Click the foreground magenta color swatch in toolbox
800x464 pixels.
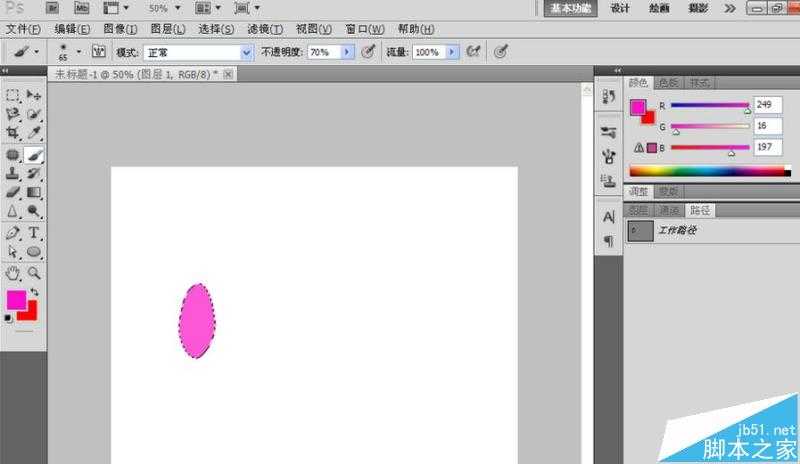pos(17,299)
